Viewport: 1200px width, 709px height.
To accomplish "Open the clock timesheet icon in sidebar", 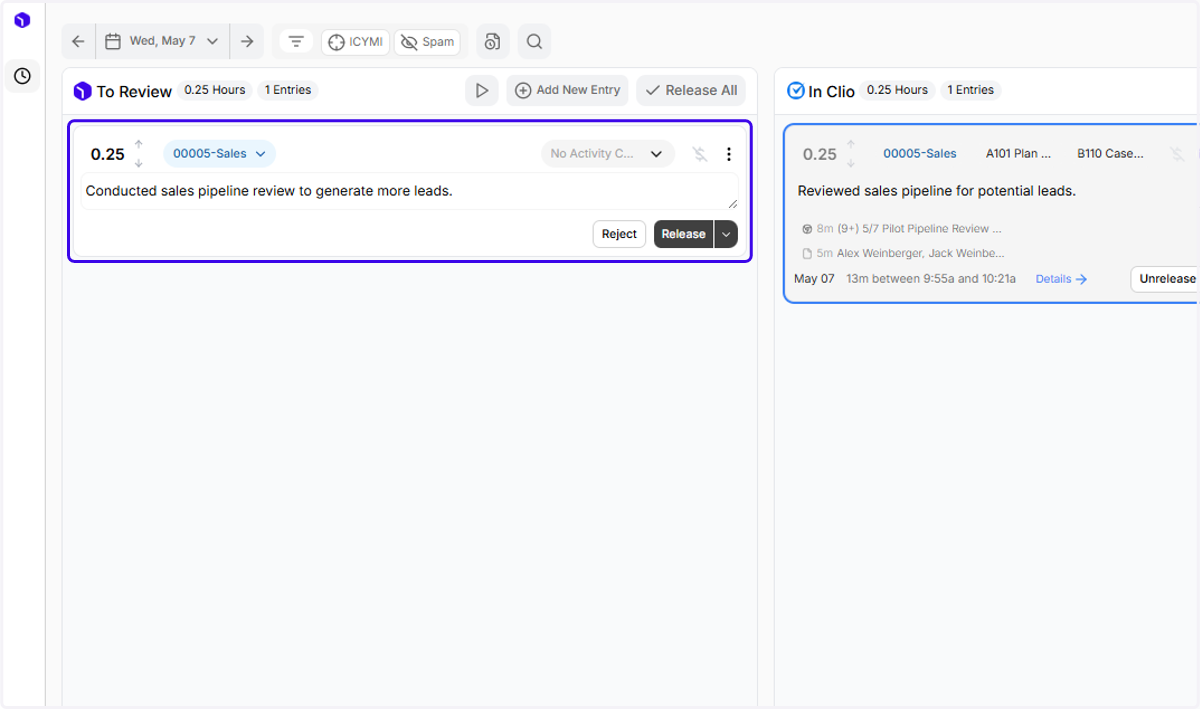I will tap(22, 76).
